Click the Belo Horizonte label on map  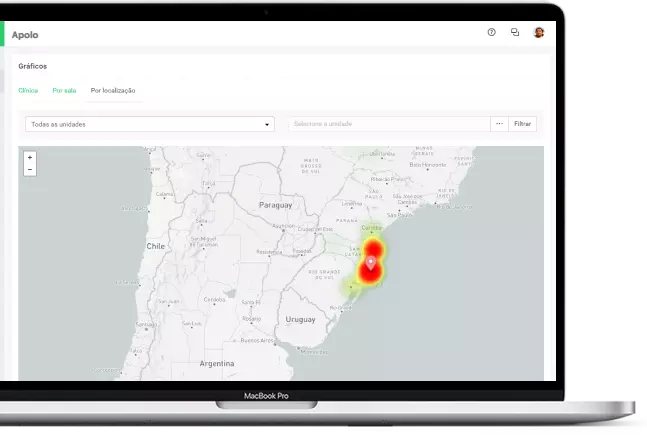[x=428, y=165]
